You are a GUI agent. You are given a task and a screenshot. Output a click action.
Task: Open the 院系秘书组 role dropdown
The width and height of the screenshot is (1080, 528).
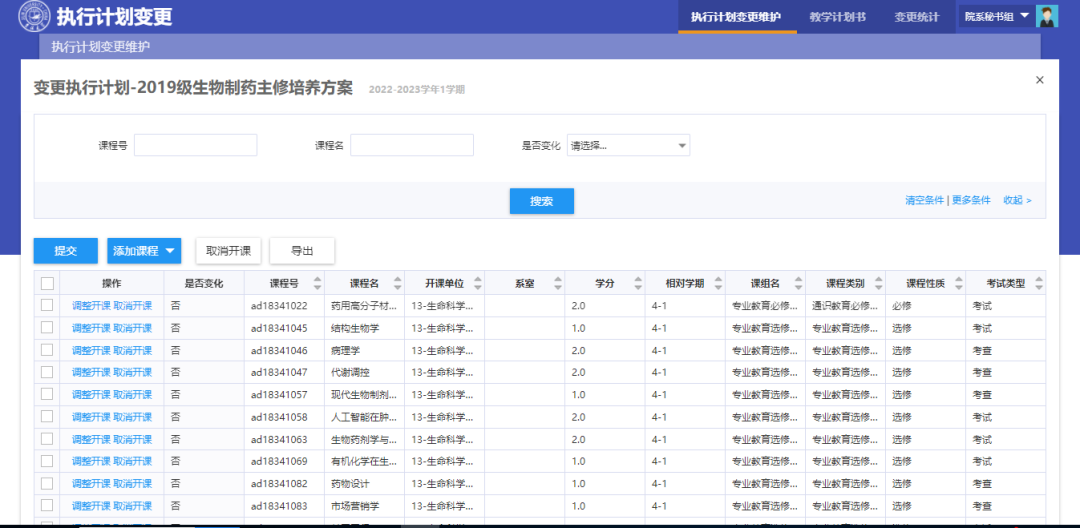click(x=995, y=17)
